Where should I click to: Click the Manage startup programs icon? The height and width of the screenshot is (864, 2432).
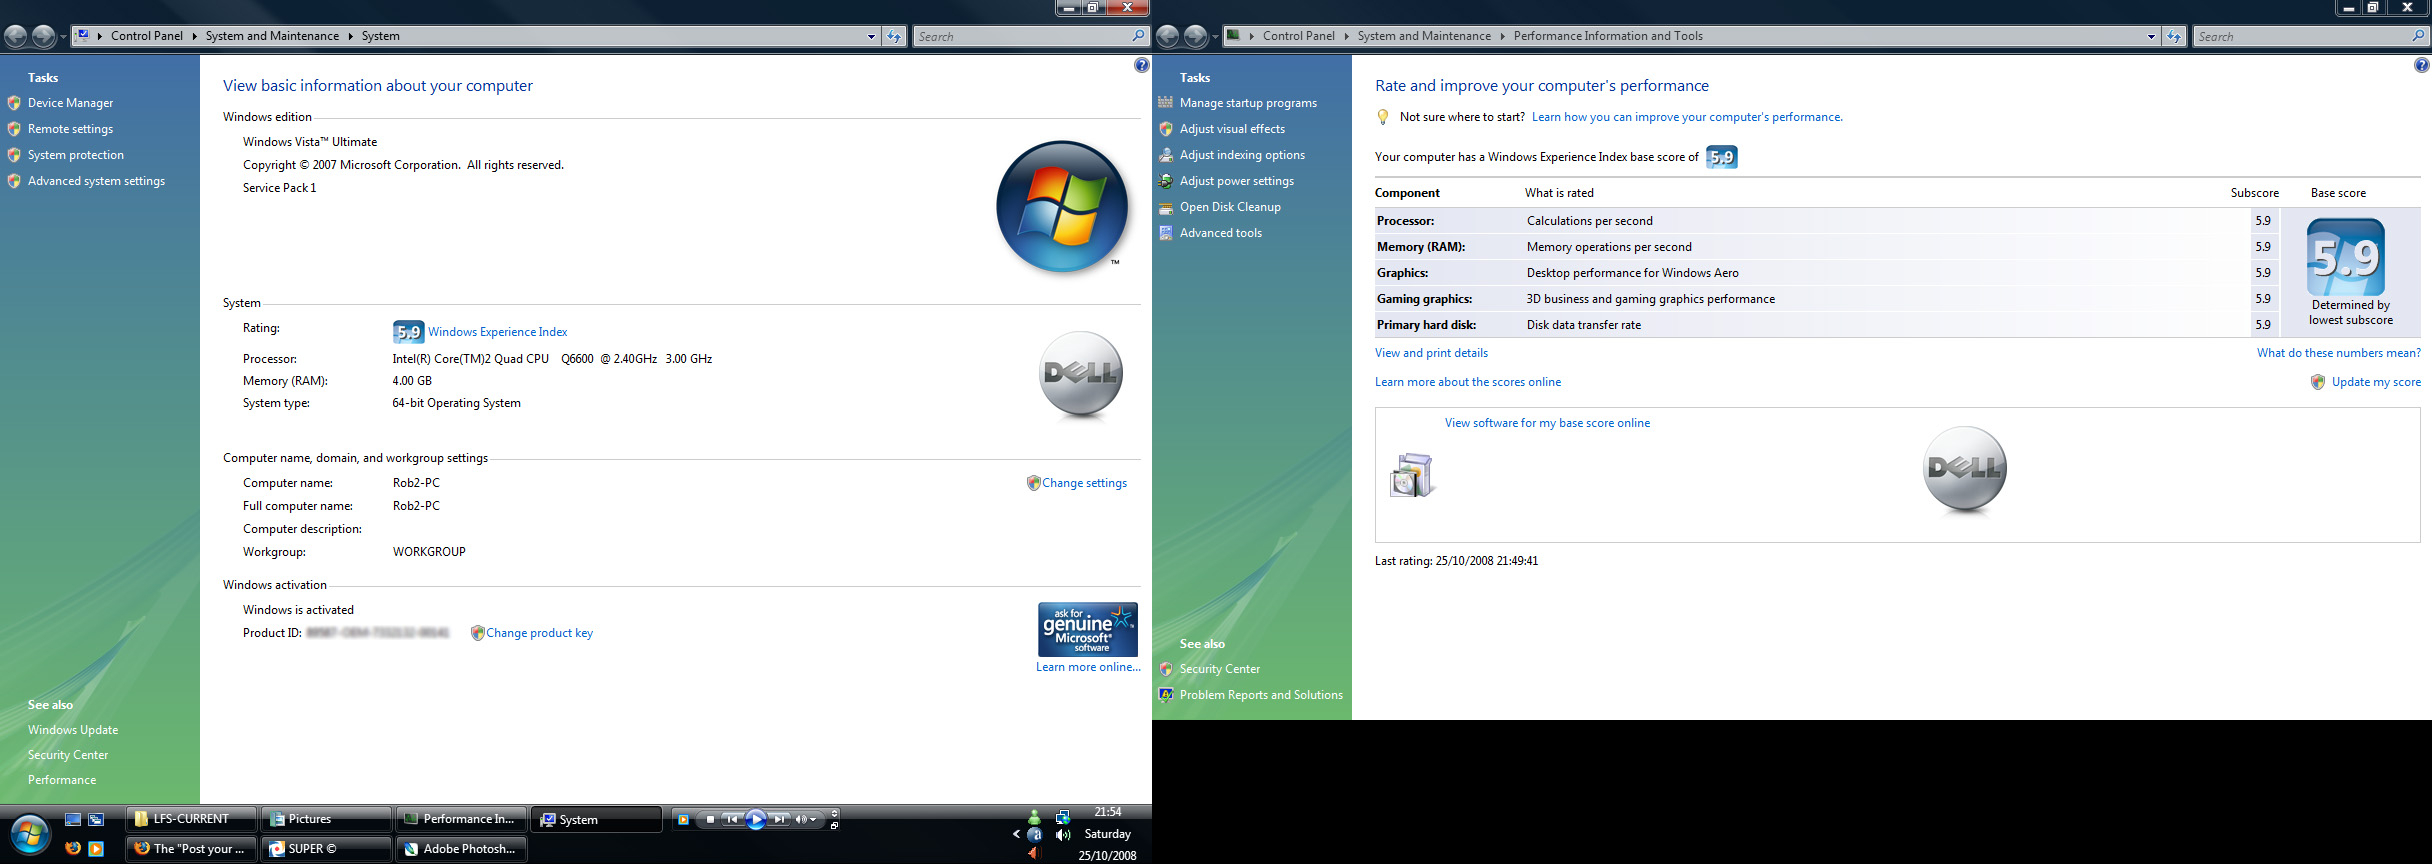[x=1165, y=103]
